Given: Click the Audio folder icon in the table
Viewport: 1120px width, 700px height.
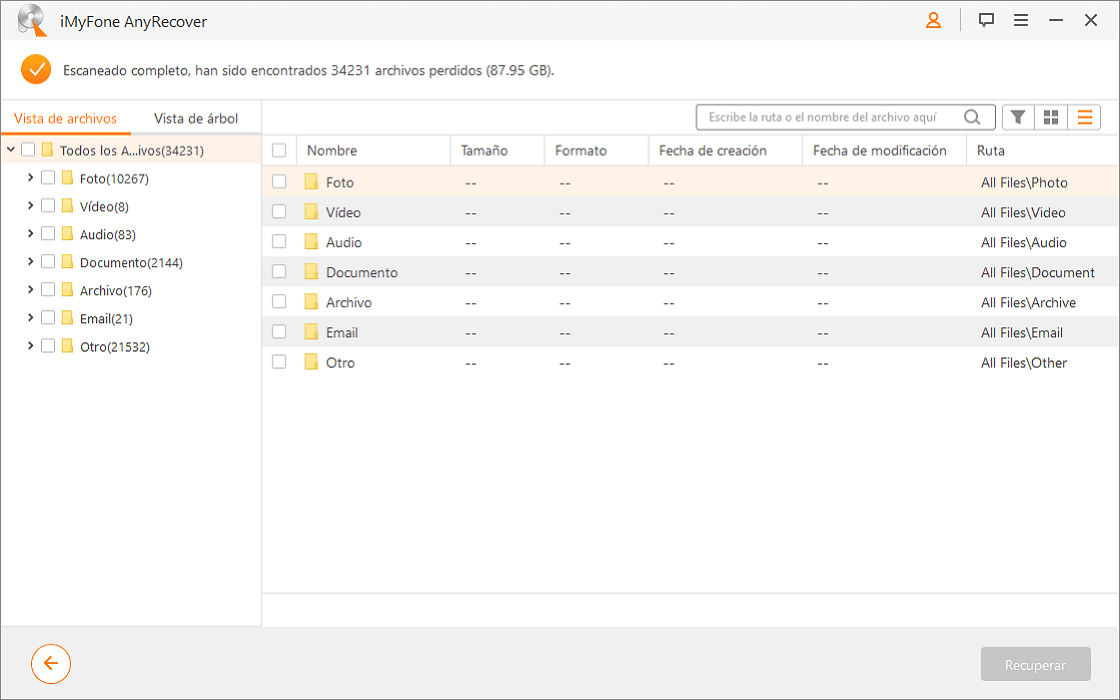Looking at the screenshot, I should tap(311, 241).
